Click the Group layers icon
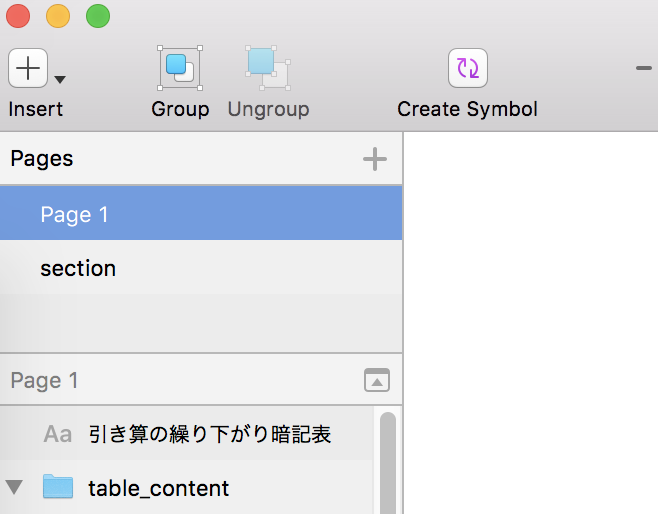The image size is (658, 514). [x=180, y=67]
